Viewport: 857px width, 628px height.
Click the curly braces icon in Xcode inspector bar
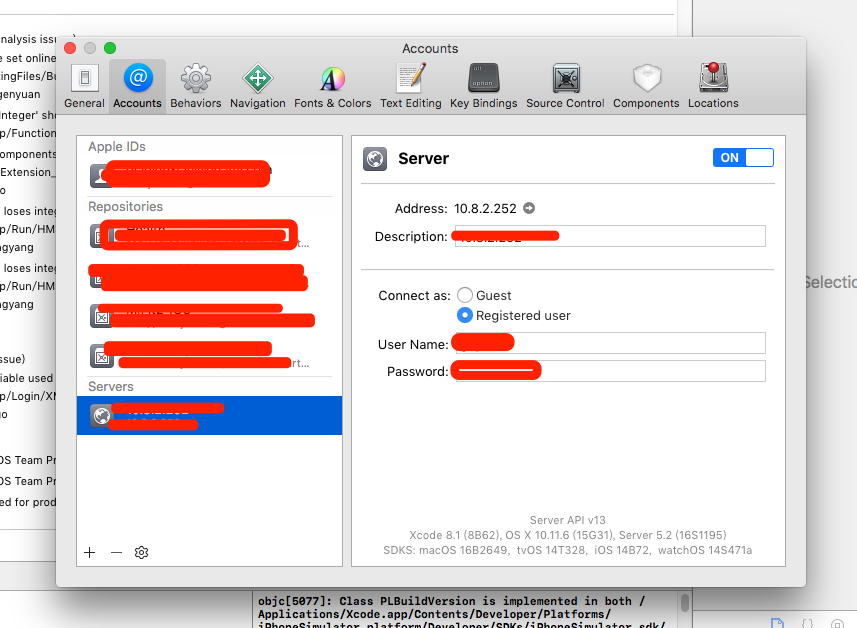pos(807,623)
